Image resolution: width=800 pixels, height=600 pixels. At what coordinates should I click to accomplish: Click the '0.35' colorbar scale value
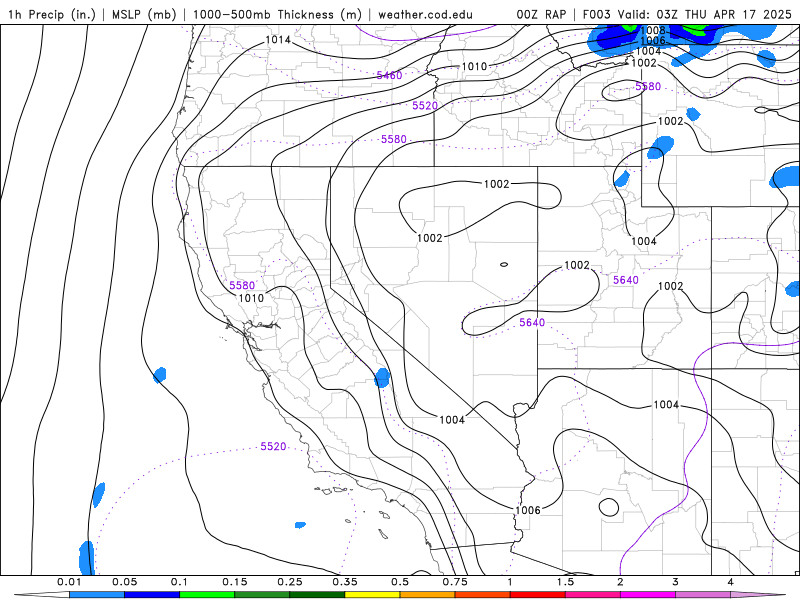click(345, 582)
